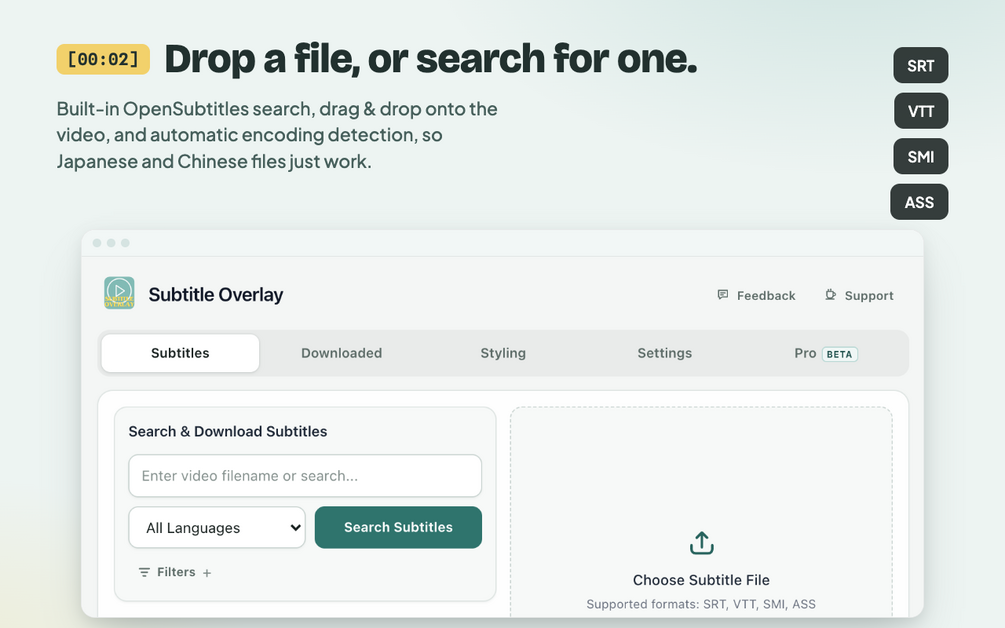Click the VTT format badge
The width and height of the screenshot is (1005, 628).
[x=920, y=111]
